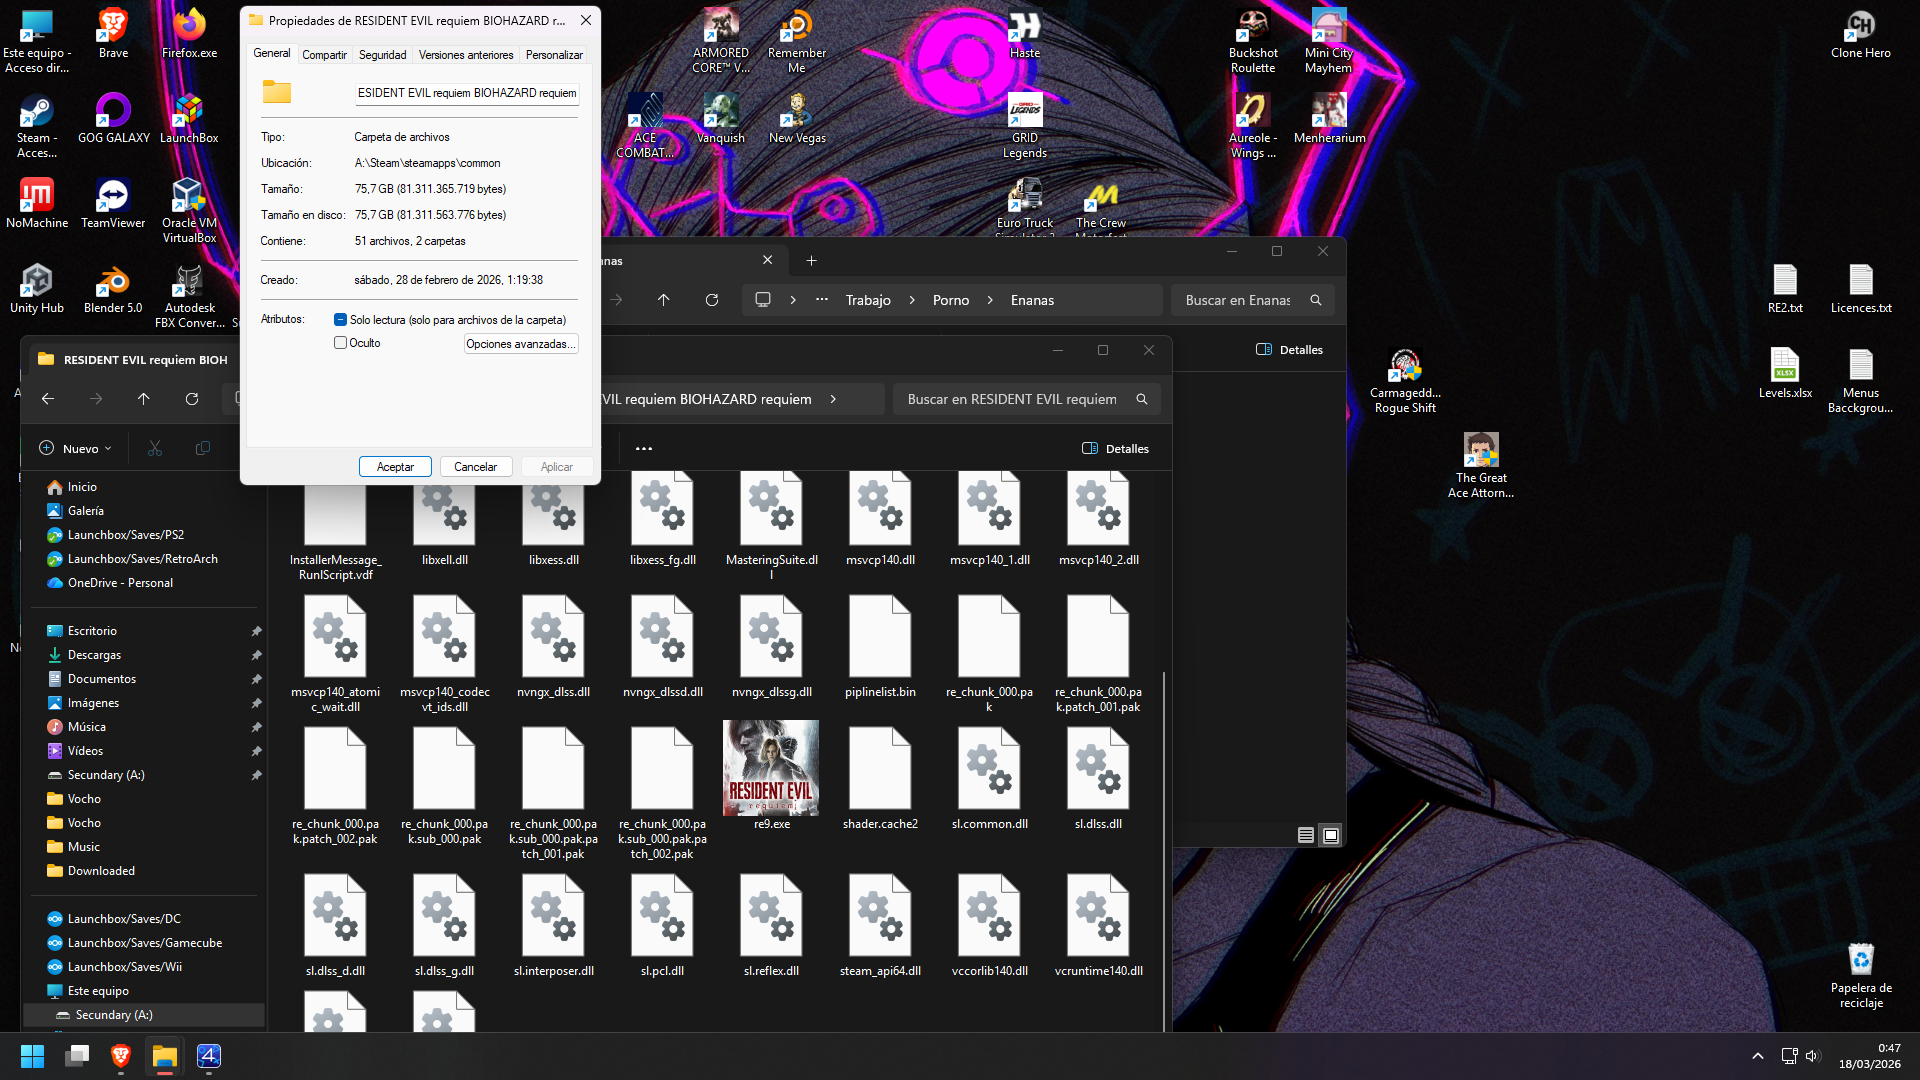Screen dimensions: 1920x1080
Task: Select the re9.exe file thumbnail
Action: pyautogui.click(x=771, y=776)
